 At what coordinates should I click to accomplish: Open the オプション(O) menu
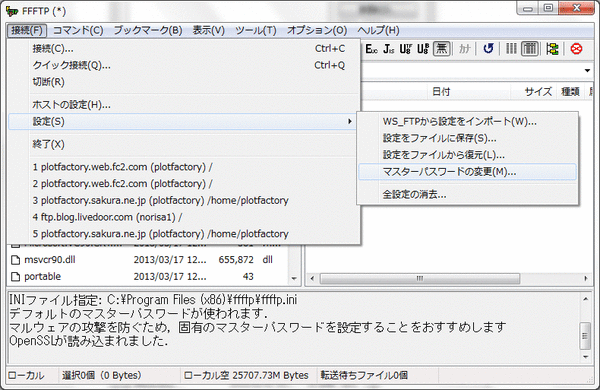click(317, 30)
